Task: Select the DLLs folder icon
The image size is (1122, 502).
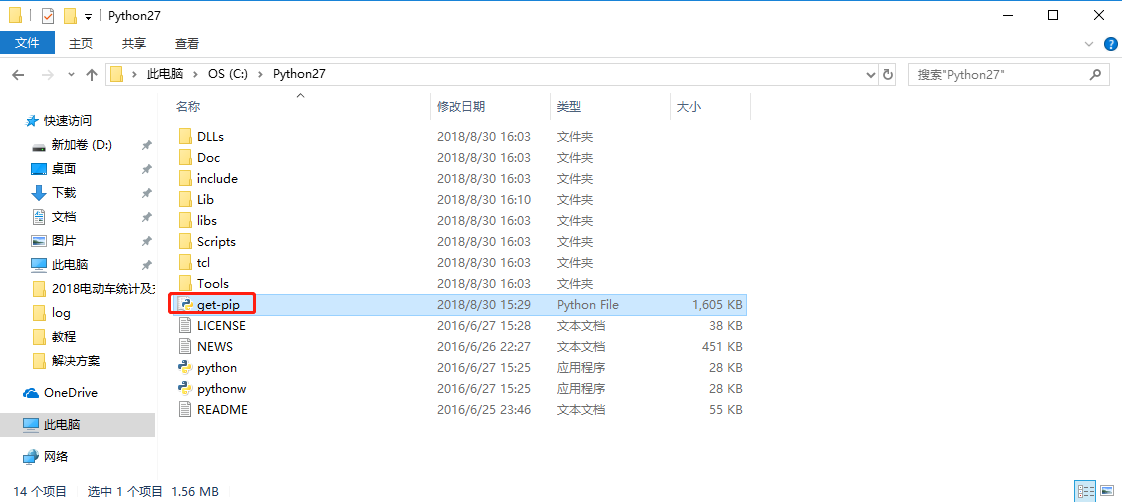Action: pos(185,137)
